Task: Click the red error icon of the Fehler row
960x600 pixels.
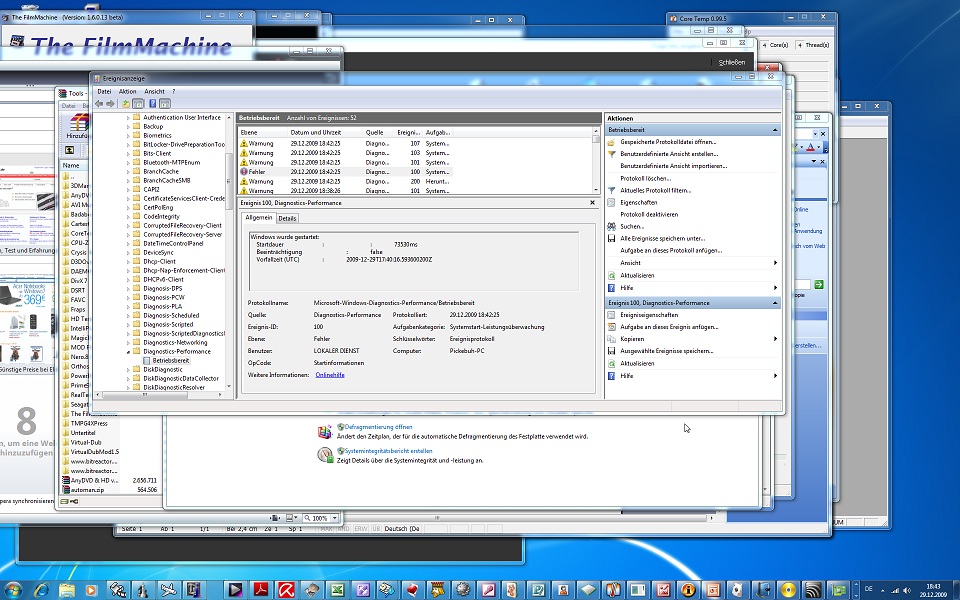Action: (244, 172)
